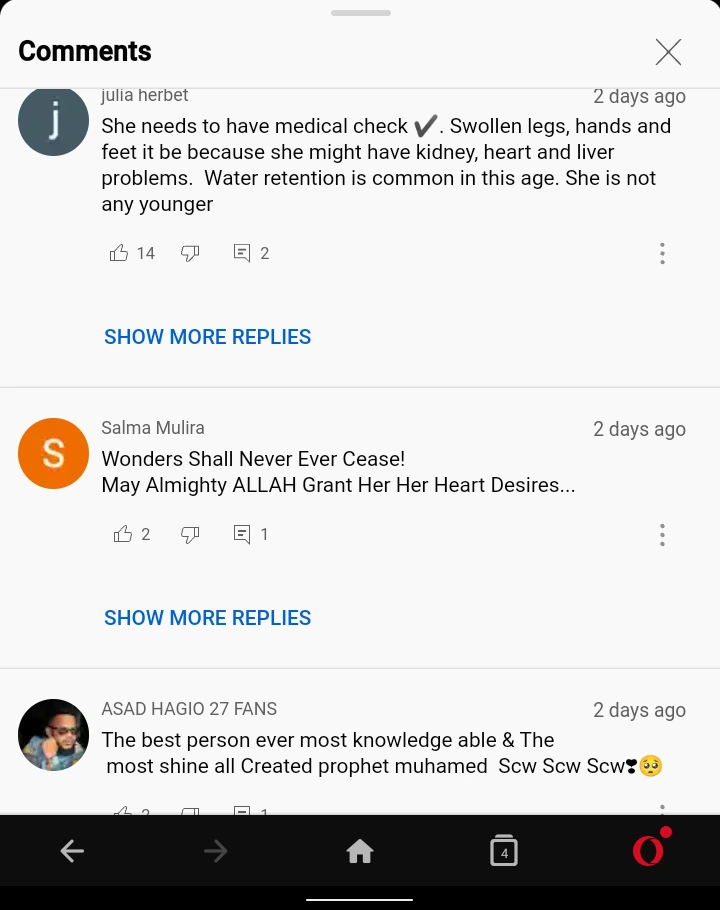Open the Opera menu button
Image resolution: width=720 pixels, height=910 pixels.
click(x=649, y=848)
